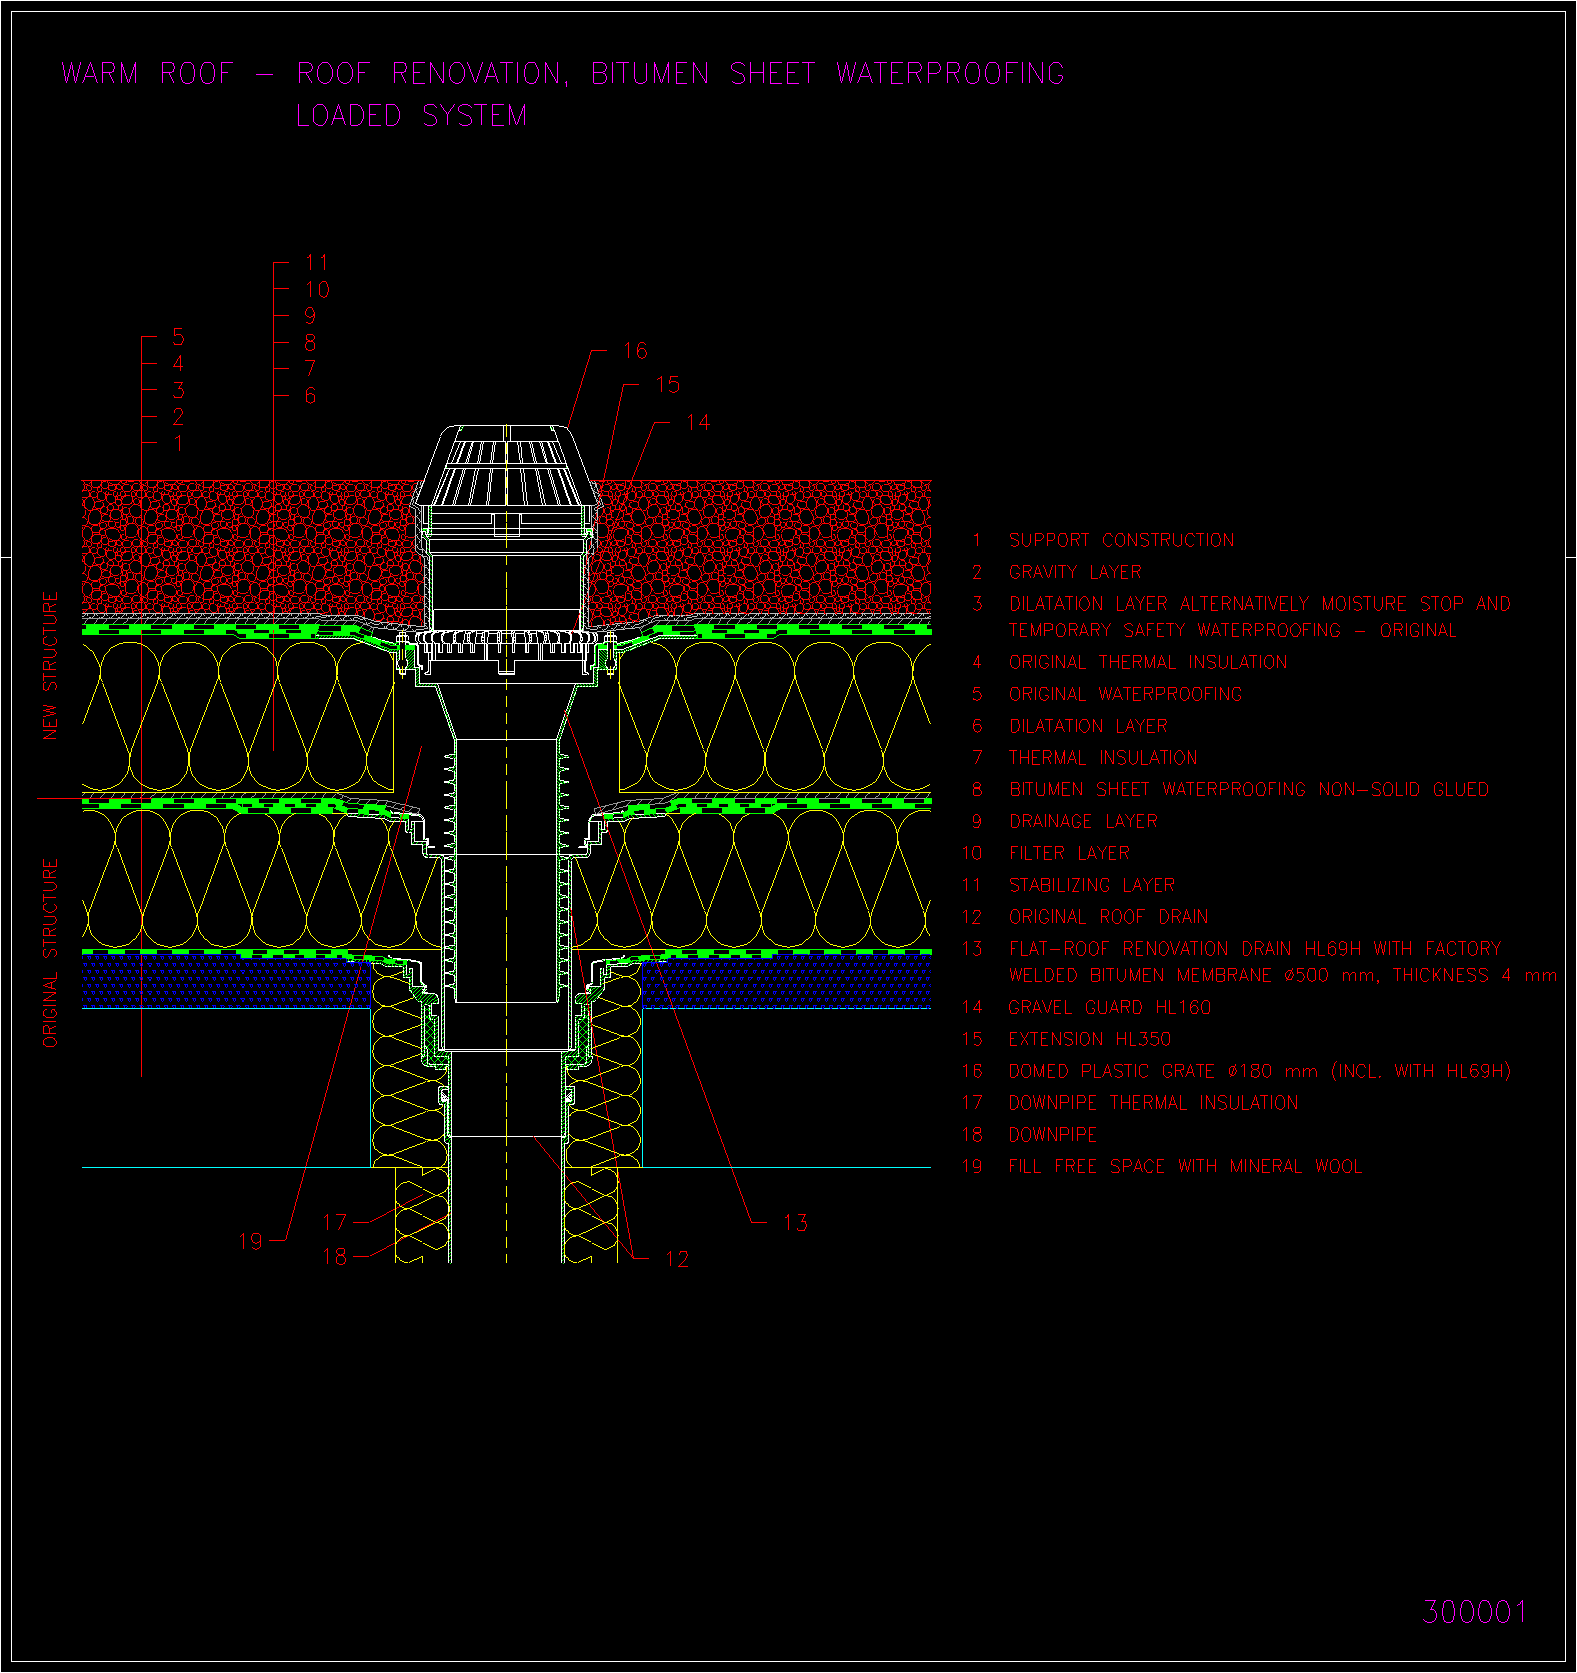Image resolution: width=1577 pixels, height=1673 pixels.
Task: Click callout number 17 near downpipe
Action: pos(334,1222)
